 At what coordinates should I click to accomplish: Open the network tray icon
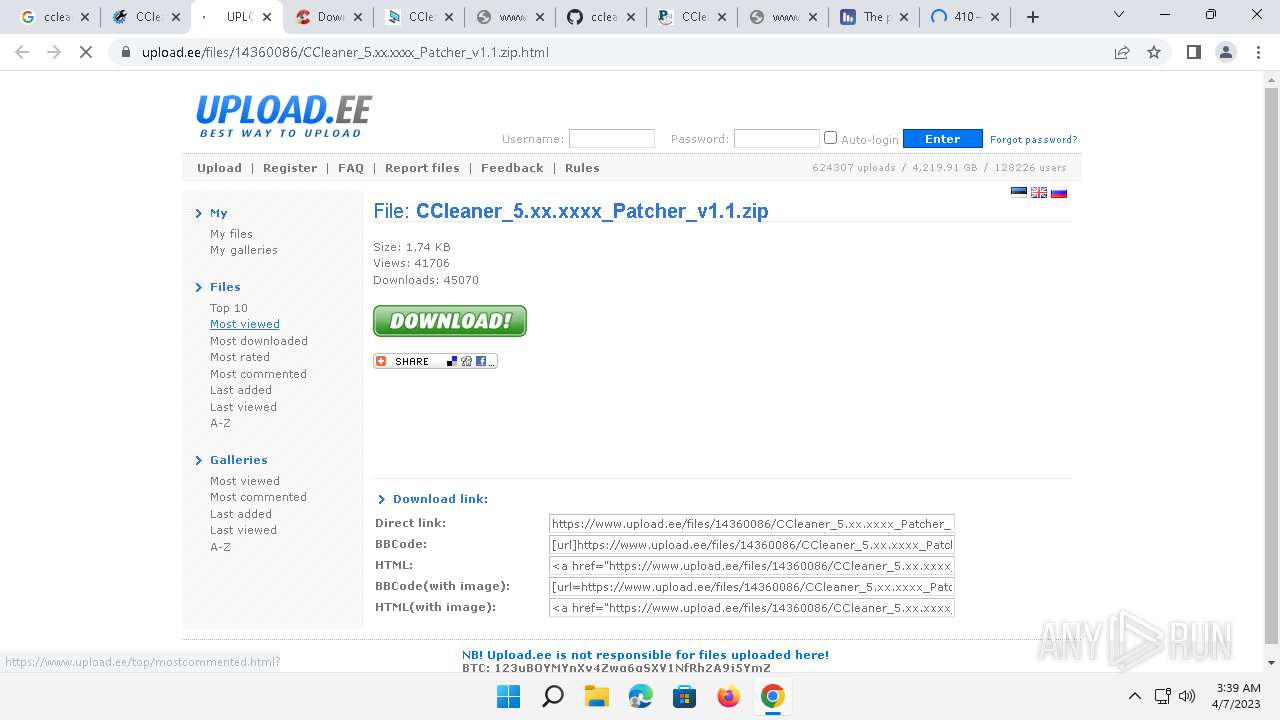coord(1162,696)
